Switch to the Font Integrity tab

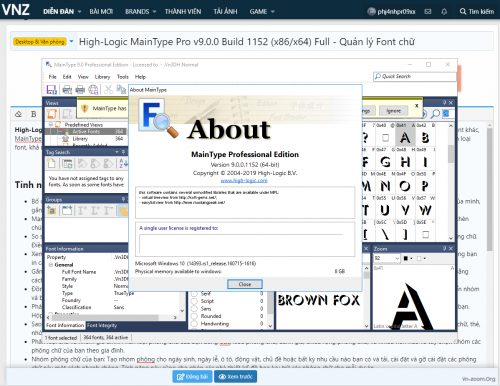[102, 325]
